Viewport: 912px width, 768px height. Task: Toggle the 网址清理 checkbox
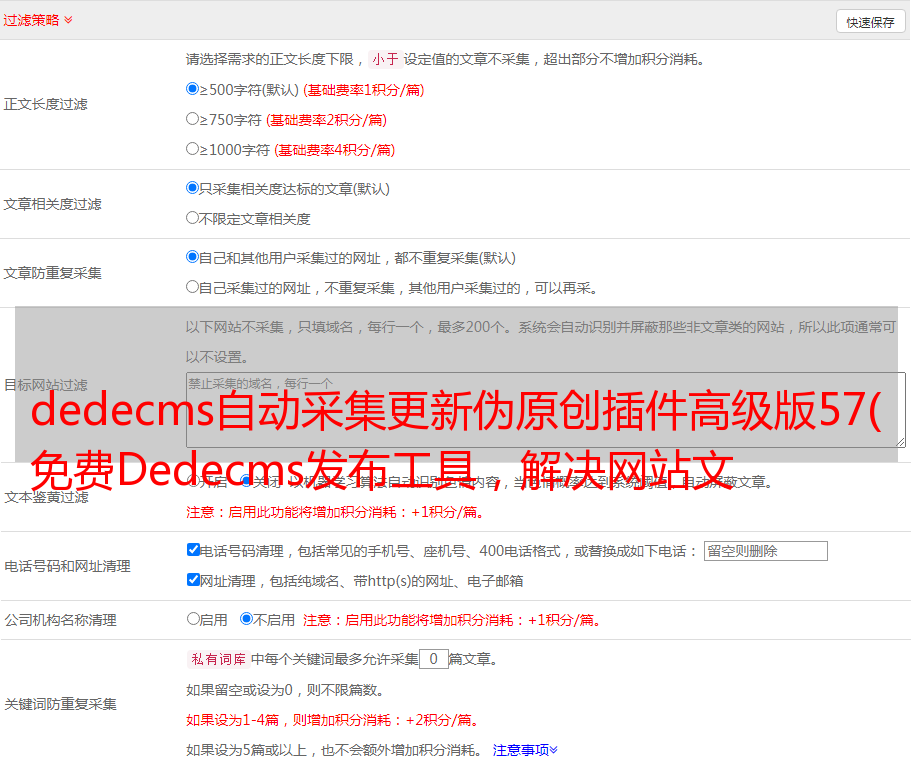(x=194, y=580)
